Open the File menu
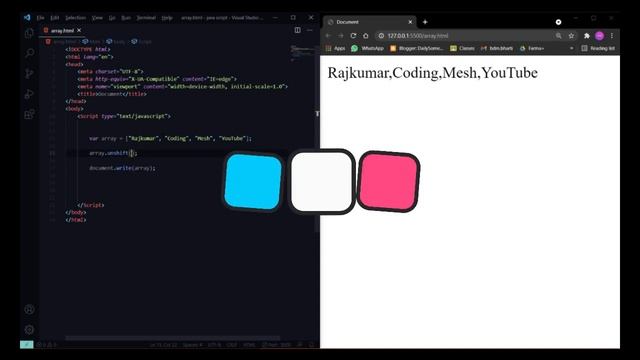The height and width of the screenshot is (360, 640). pyautogui.click(x=40, y=18)
